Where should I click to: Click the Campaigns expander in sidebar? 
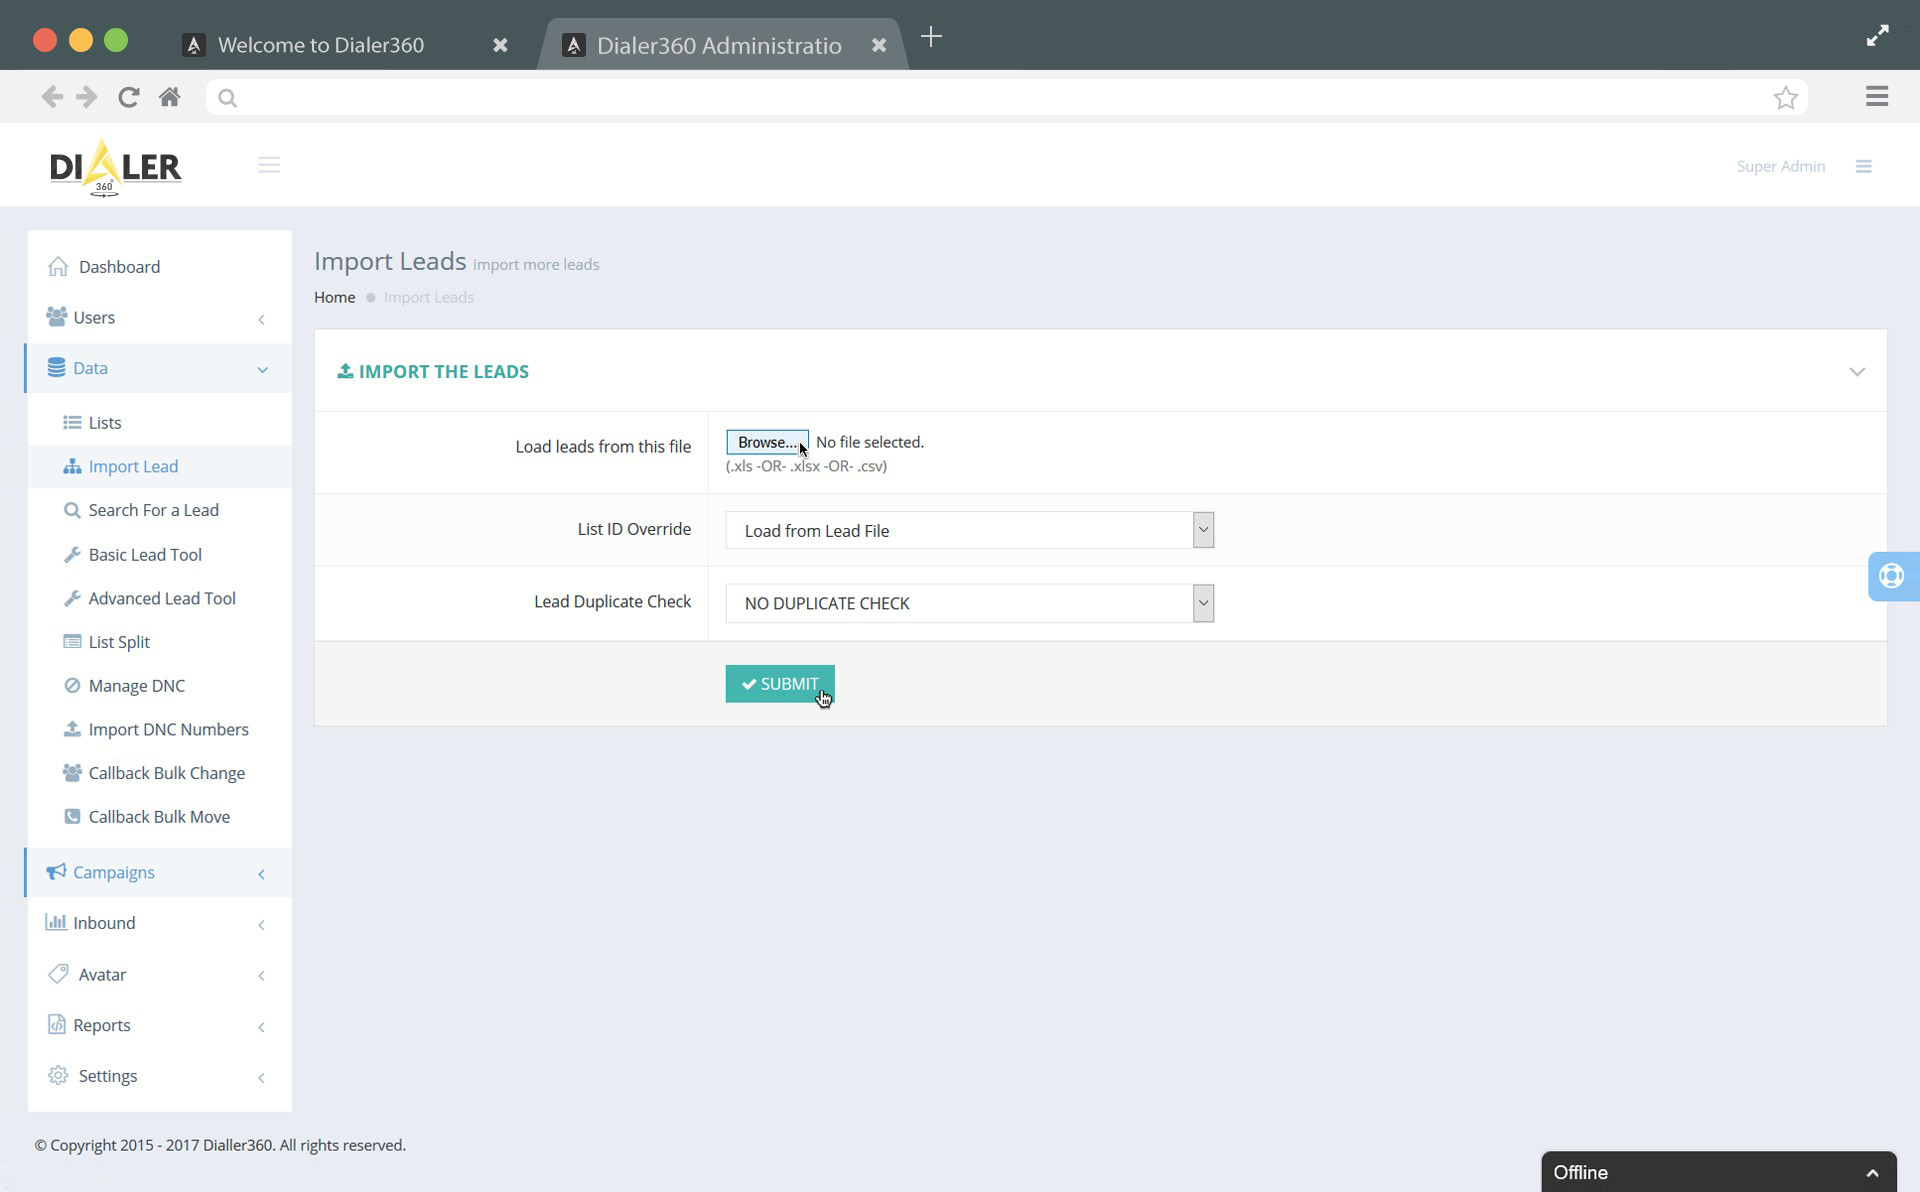click(261, 872)
